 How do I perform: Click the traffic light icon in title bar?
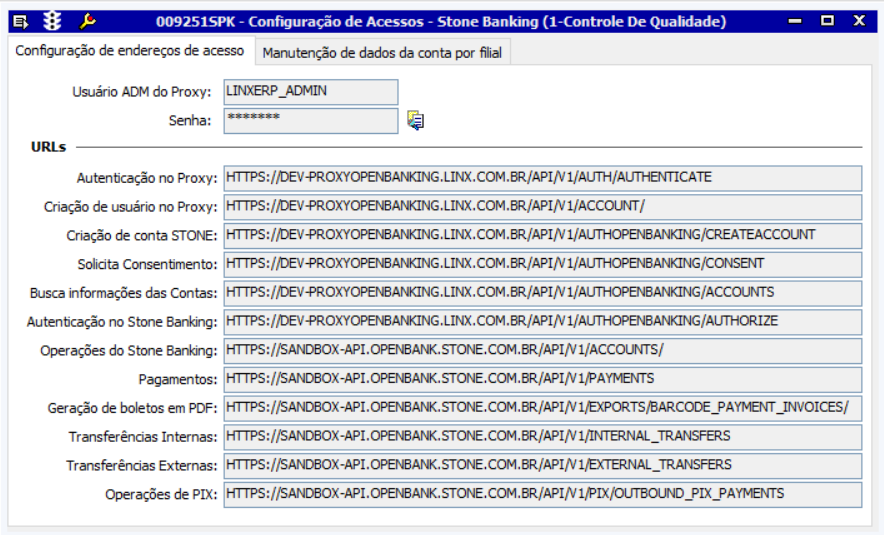[52, 21]
